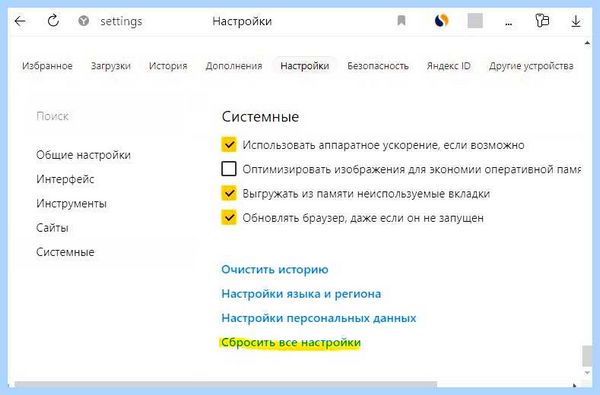Click the scroll-down arrow of vertical scrollbar

[x=587, y=373]
